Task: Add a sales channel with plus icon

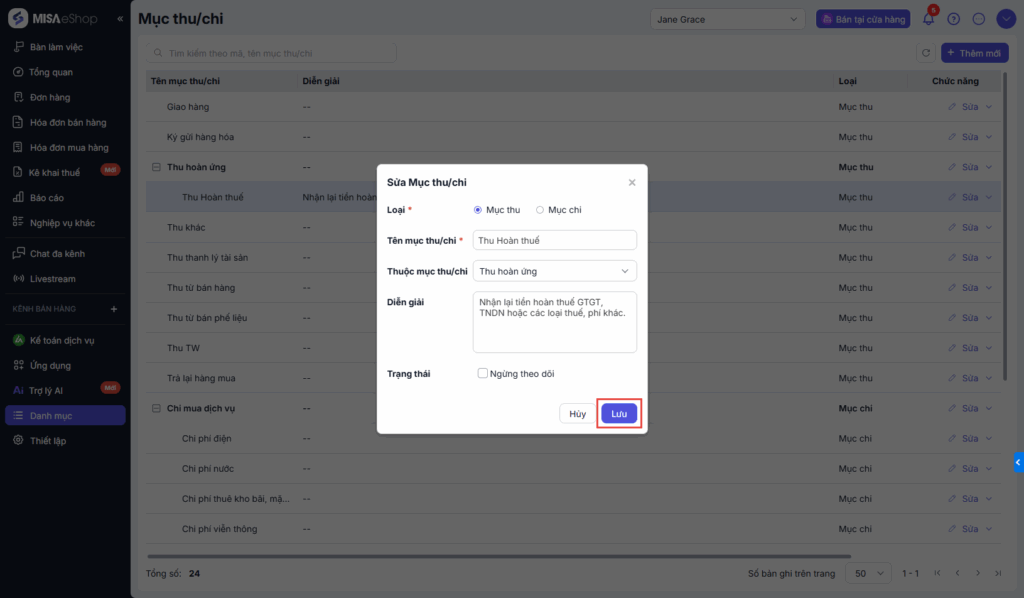Action: pos(114,309)
